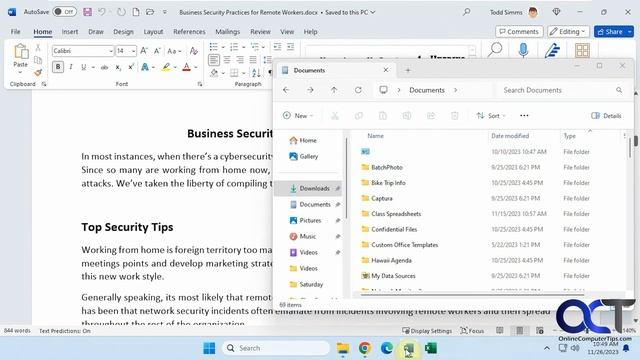Open font size 14 dropdown
The image size is (640, 360).
[133, 51]
